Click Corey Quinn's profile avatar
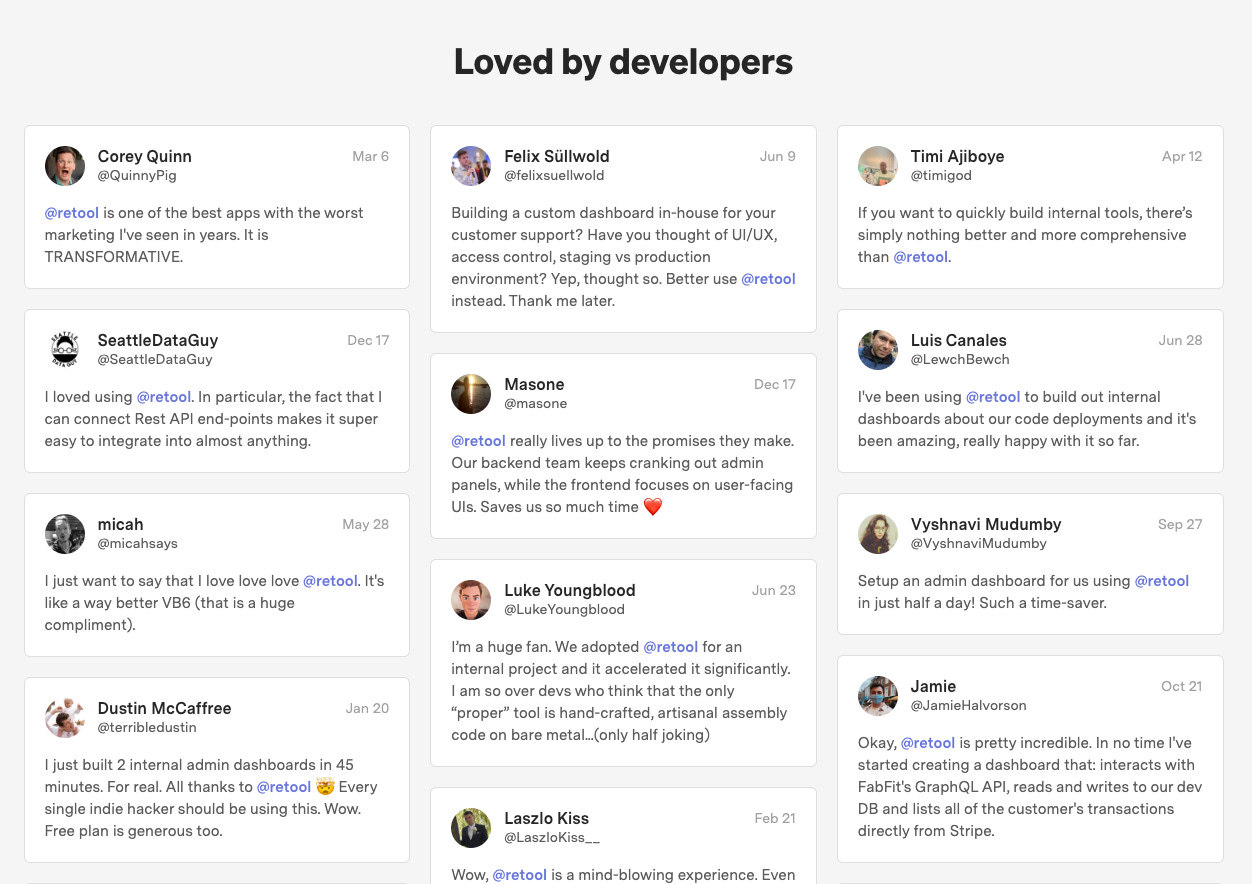1252x884 pixels. [65, 166]
